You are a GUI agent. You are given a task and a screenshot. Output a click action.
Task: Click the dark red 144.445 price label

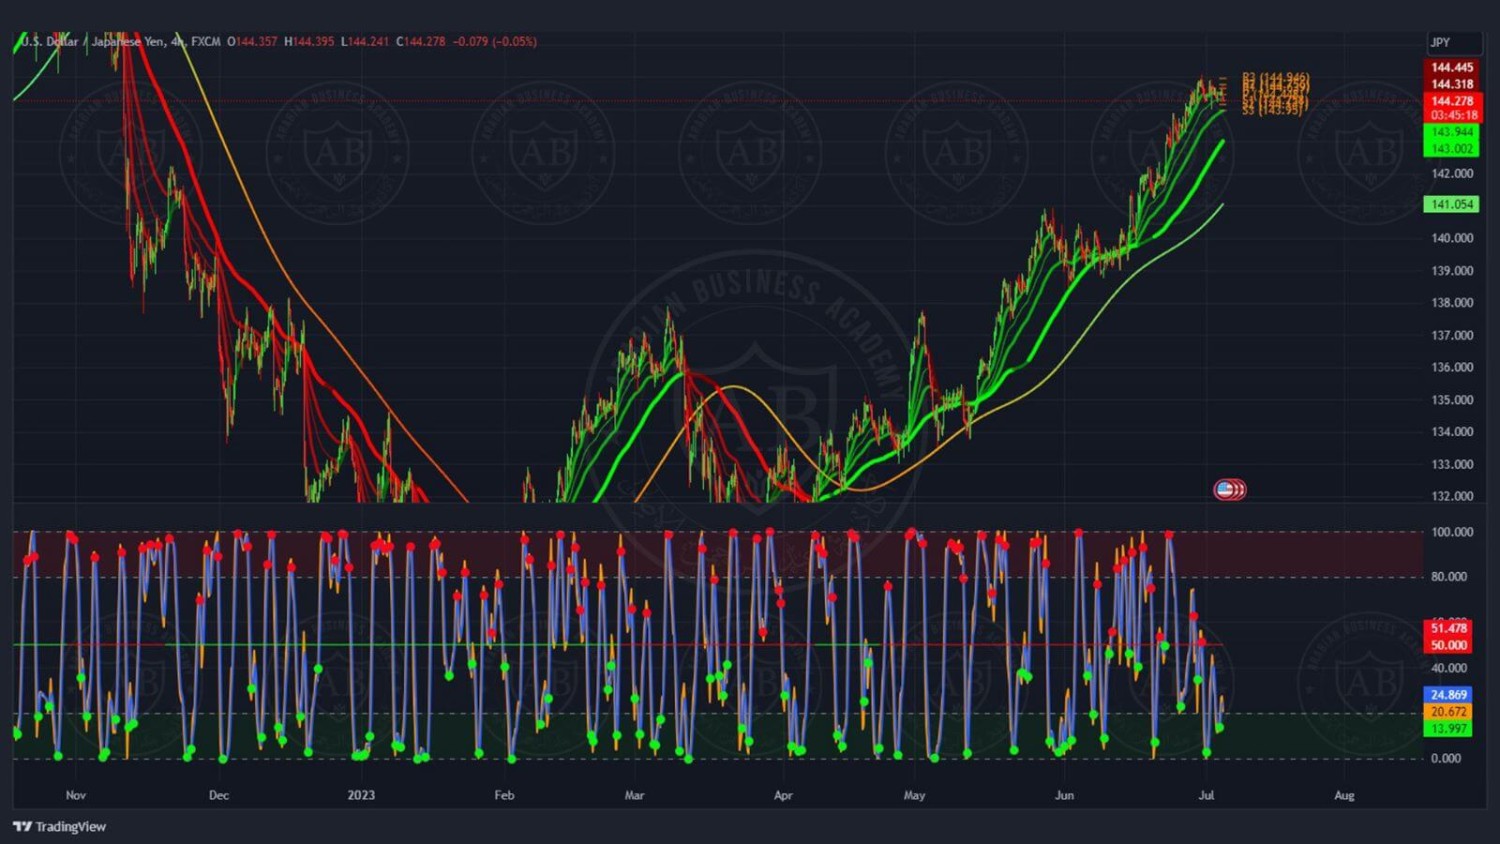[x=1452, y=68]
